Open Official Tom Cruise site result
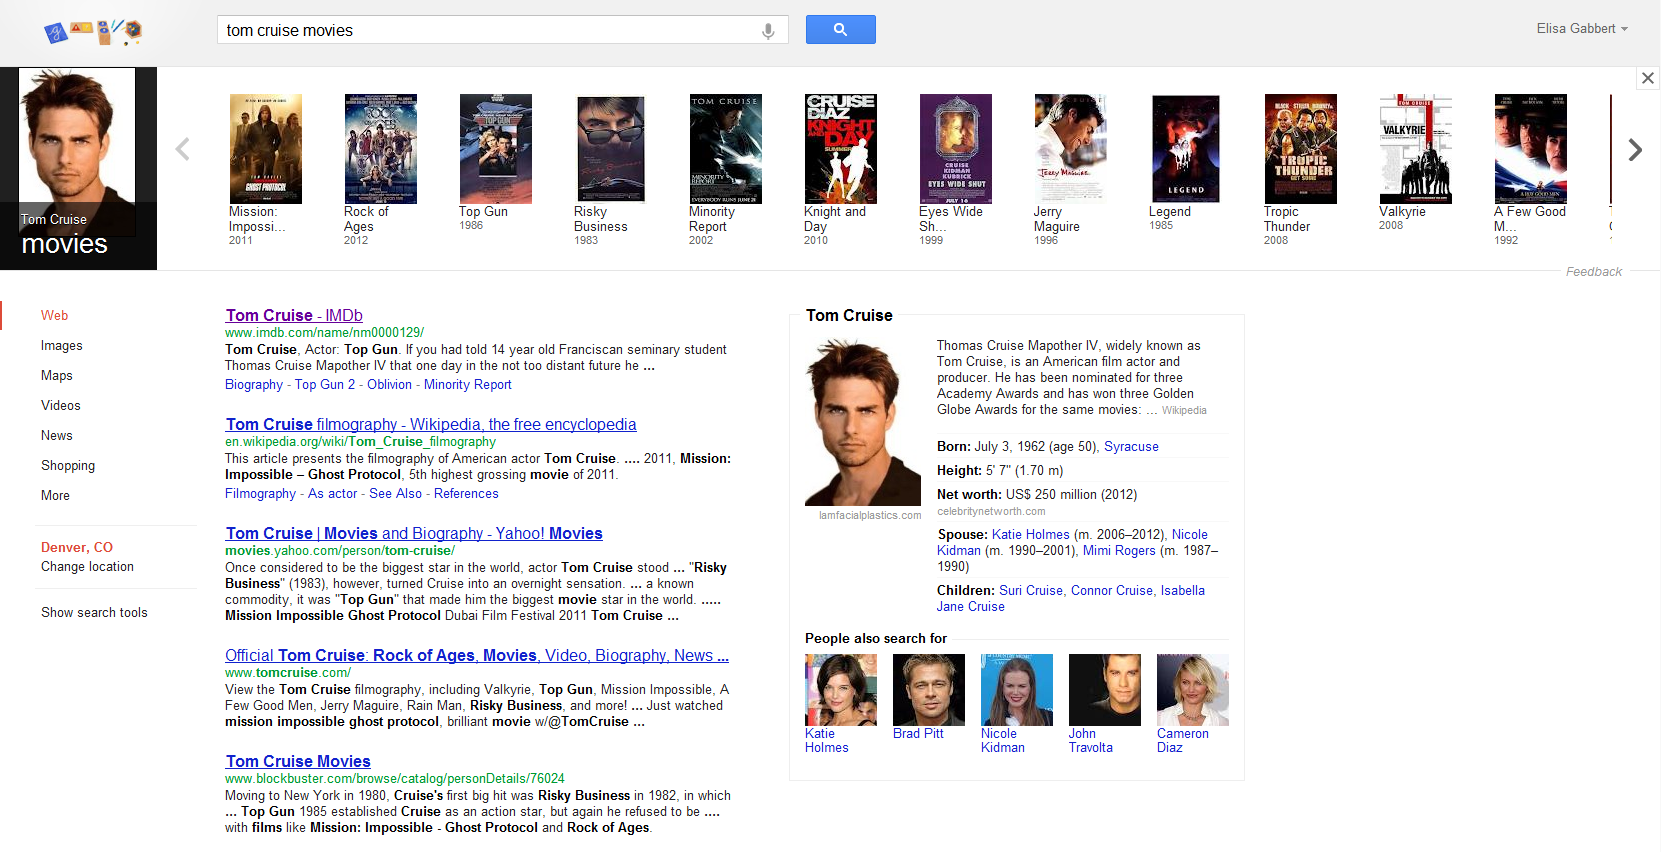Image resolution: width=1661 pixels, height=852 pixels. (477, 655)
